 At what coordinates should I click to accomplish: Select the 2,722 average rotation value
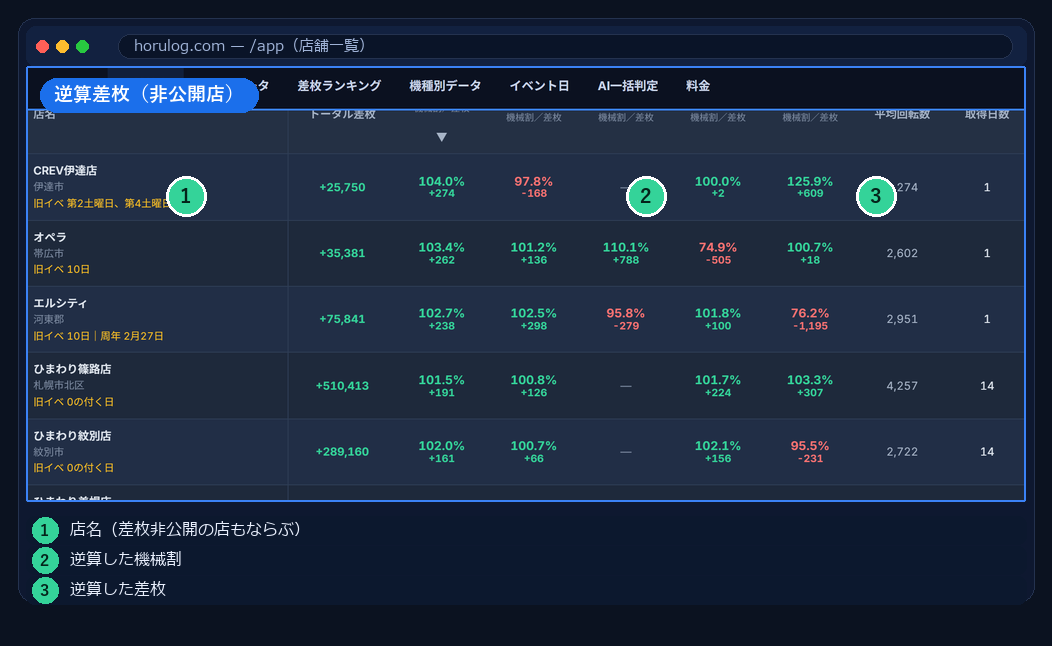(902, 451)
